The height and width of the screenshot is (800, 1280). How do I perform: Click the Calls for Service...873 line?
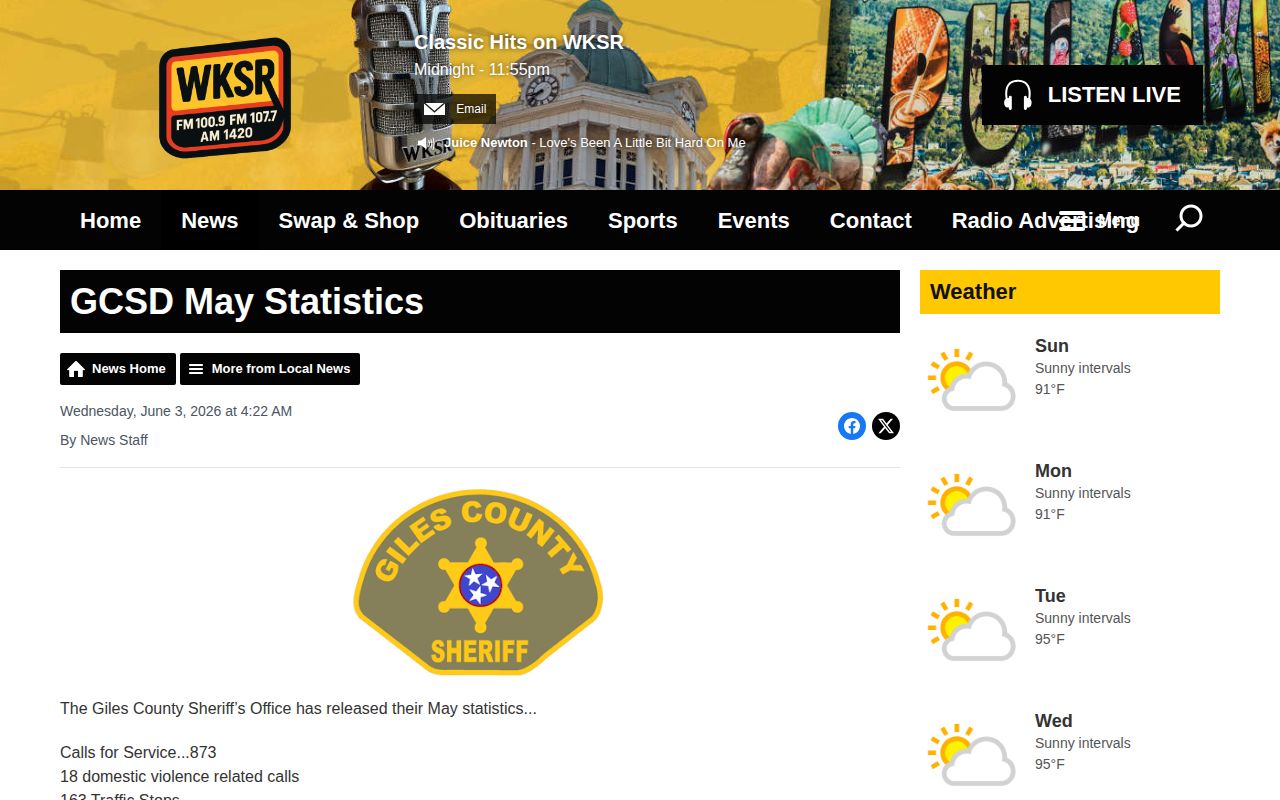point(138,752)
